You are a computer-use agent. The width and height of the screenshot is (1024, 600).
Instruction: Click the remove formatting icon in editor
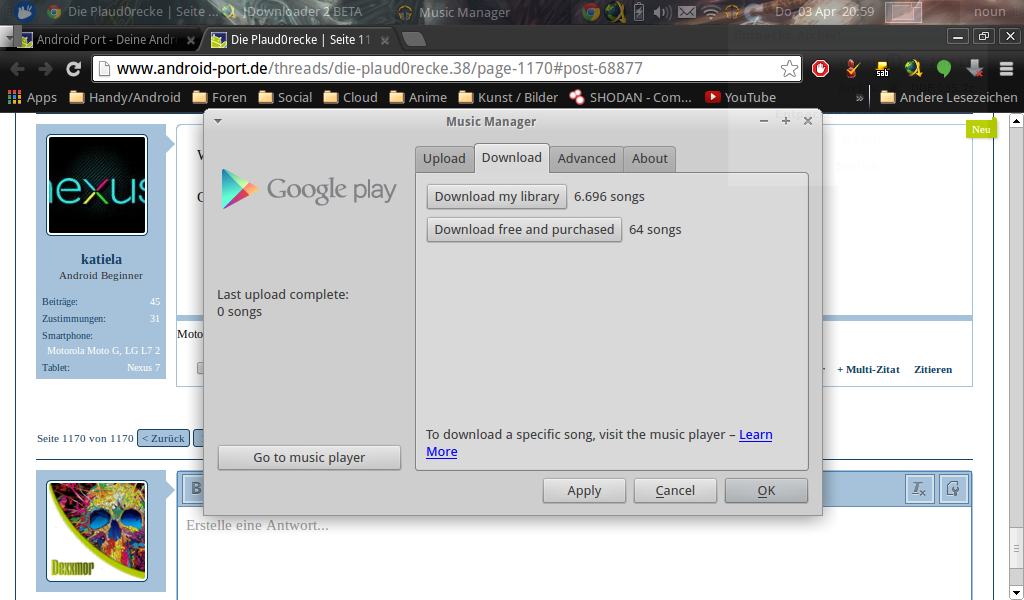point(918,489)
